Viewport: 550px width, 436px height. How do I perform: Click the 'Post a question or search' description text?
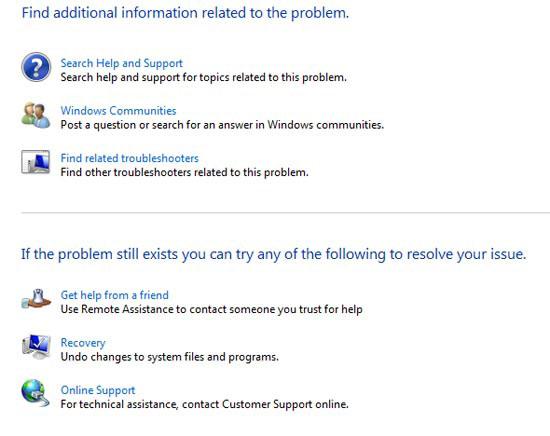pyautogui.click(x=222, y=125)
